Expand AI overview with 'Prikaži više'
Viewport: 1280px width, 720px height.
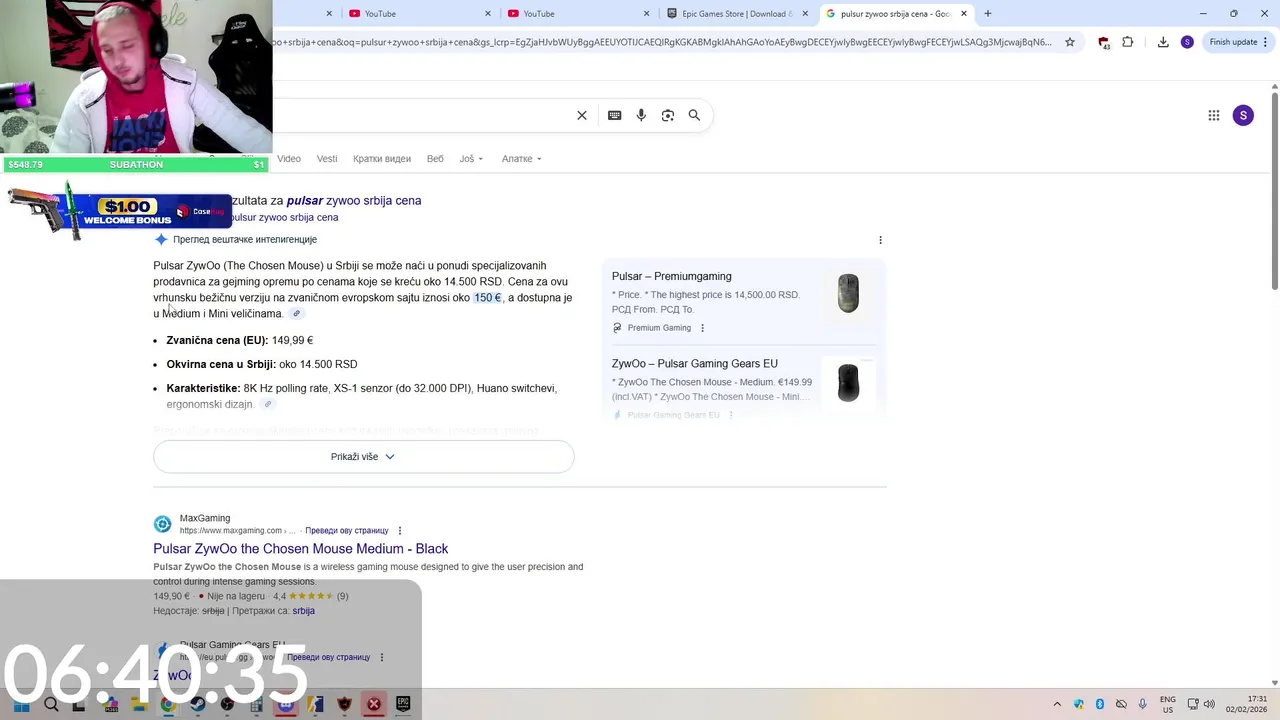[x=363, y=457]
